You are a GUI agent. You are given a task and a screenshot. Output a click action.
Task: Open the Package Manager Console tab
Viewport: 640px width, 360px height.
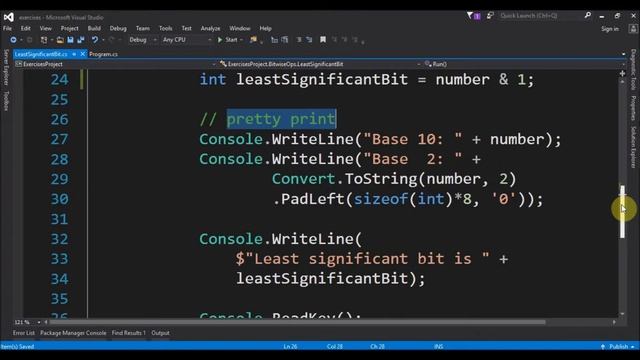coord(73,333)
